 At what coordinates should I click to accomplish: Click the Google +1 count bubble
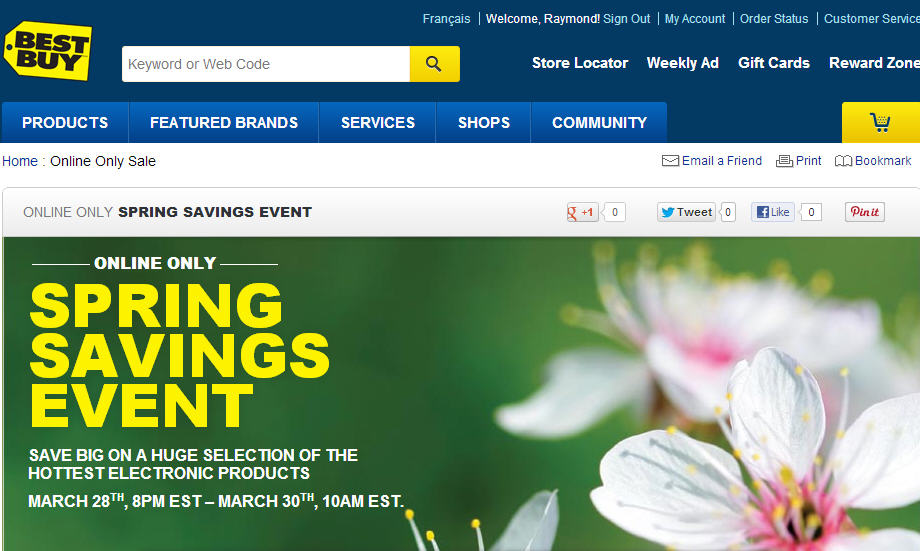tap(614, 212)
